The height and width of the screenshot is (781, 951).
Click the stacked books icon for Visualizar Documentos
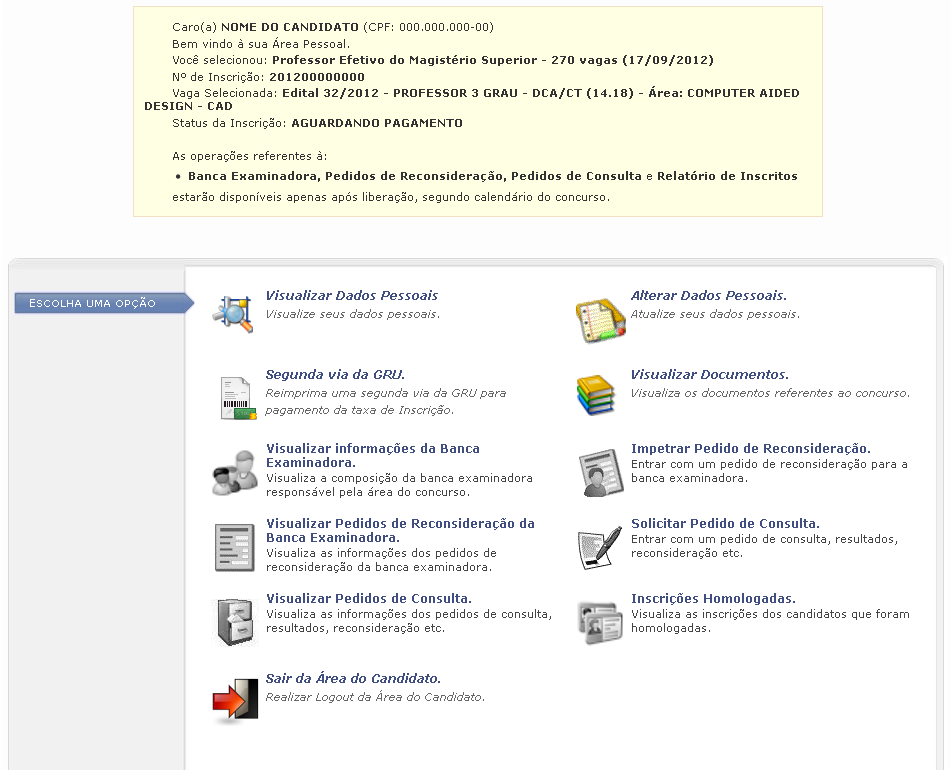[x=597, y=395]
